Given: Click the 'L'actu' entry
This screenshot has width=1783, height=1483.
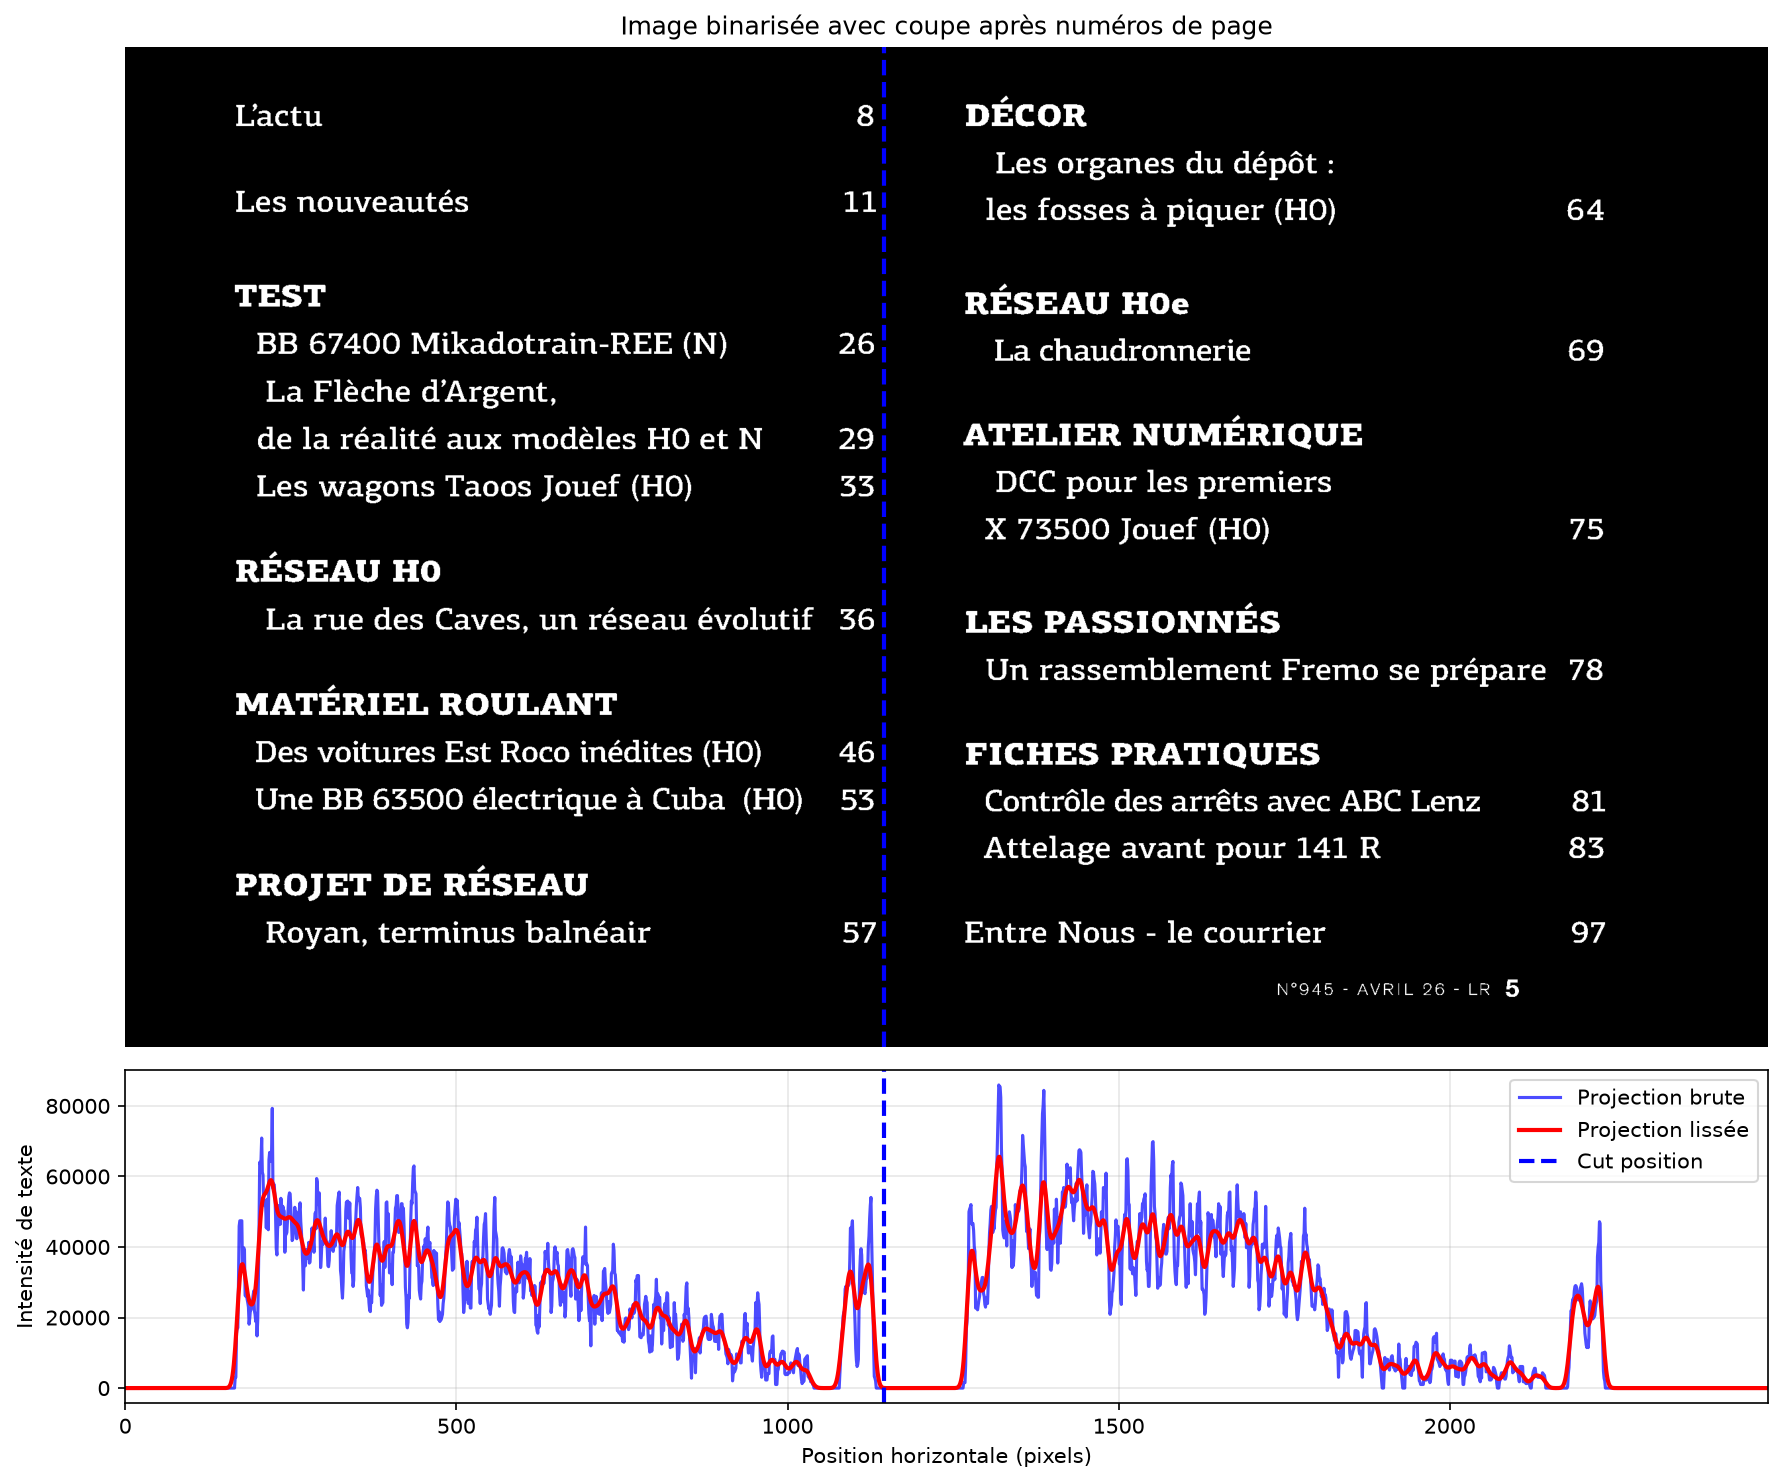Looking at the screenshot, I should tap(278, 116).
